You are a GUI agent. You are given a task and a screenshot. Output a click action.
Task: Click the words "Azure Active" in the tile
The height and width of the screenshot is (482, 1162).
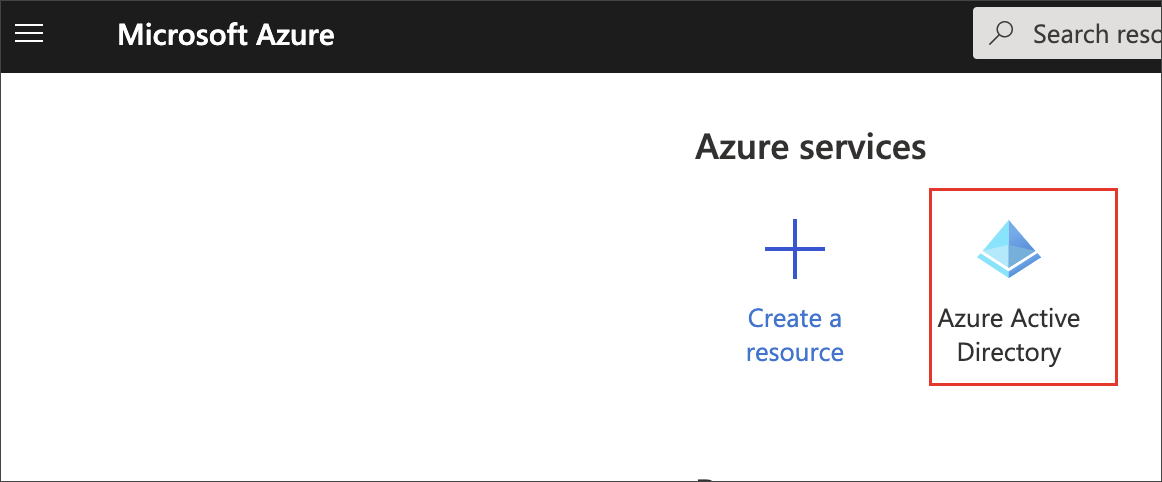pyautogui.click(x=1008, y=318)
